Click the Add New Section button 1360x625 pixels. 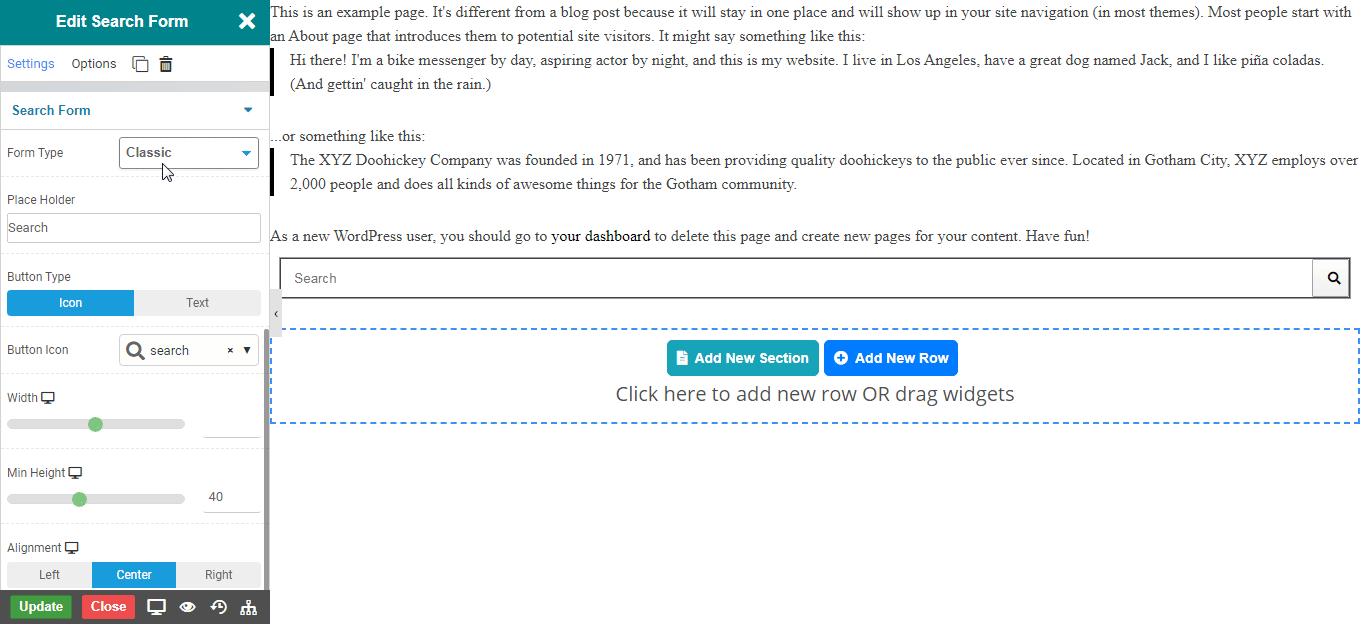pyautogui.click(x=743, y=358)
